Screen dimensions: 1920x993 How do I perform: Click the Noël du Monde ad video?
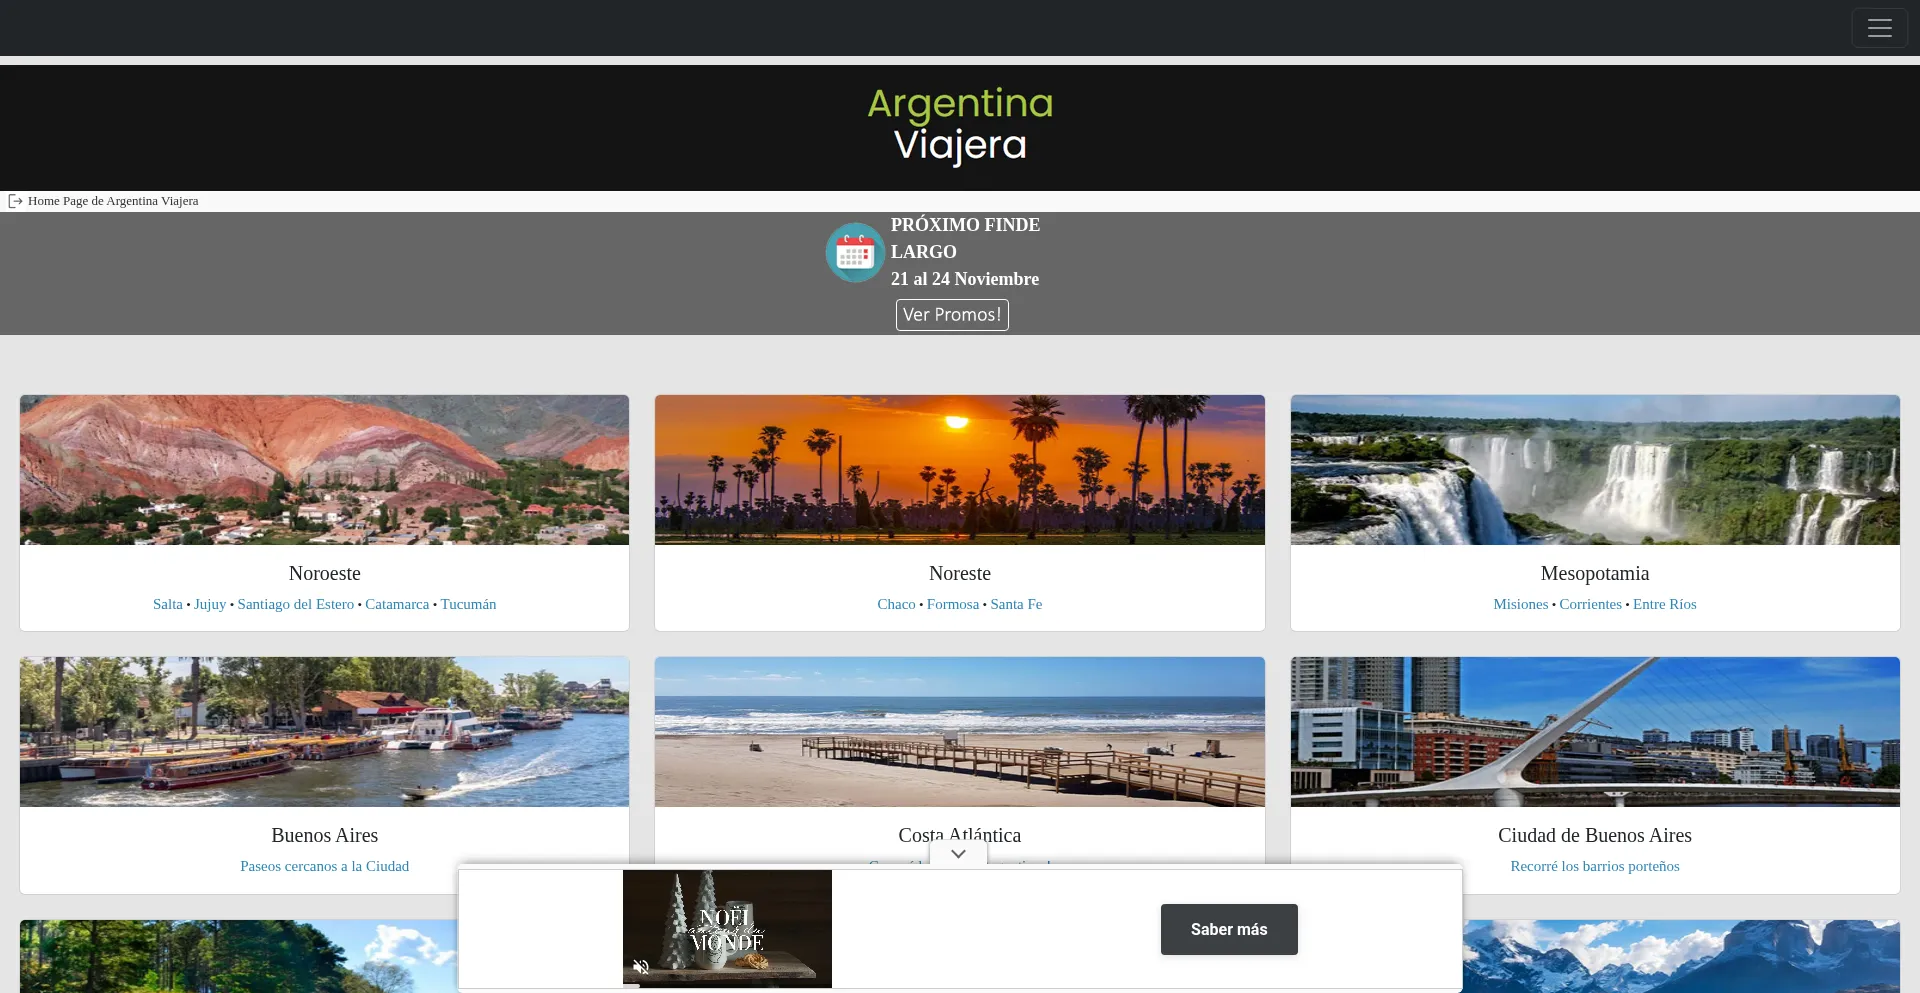coord(727,929)
